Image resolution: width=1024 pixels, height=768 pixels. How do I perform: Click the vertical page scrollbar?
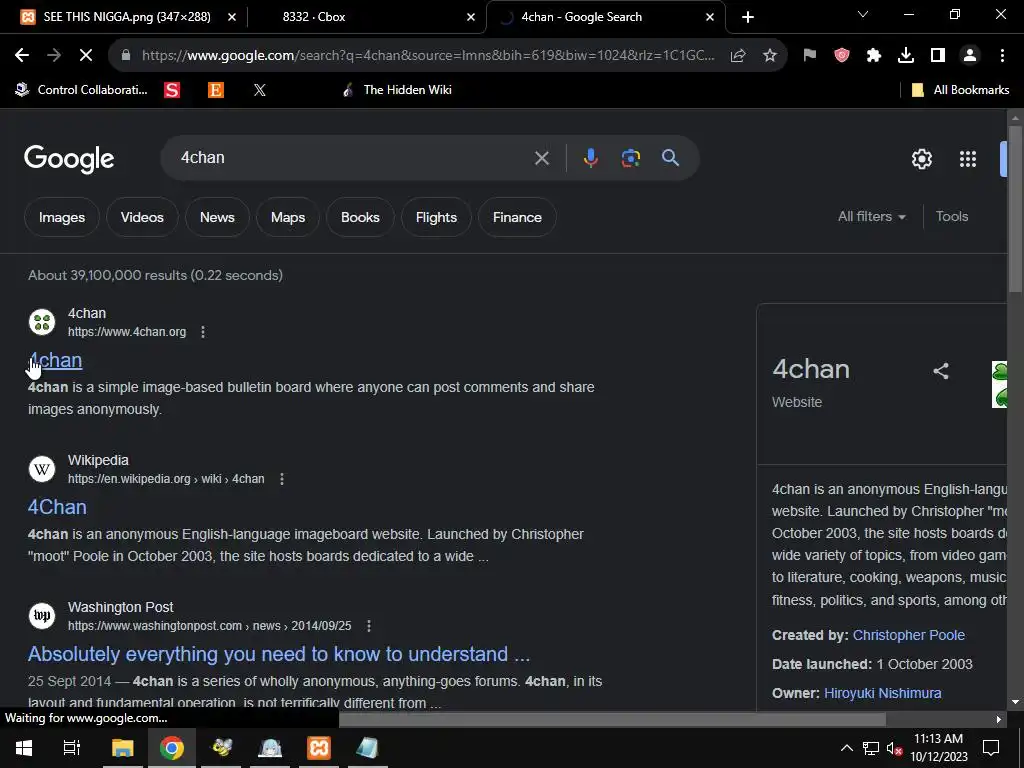point(1015,208)
